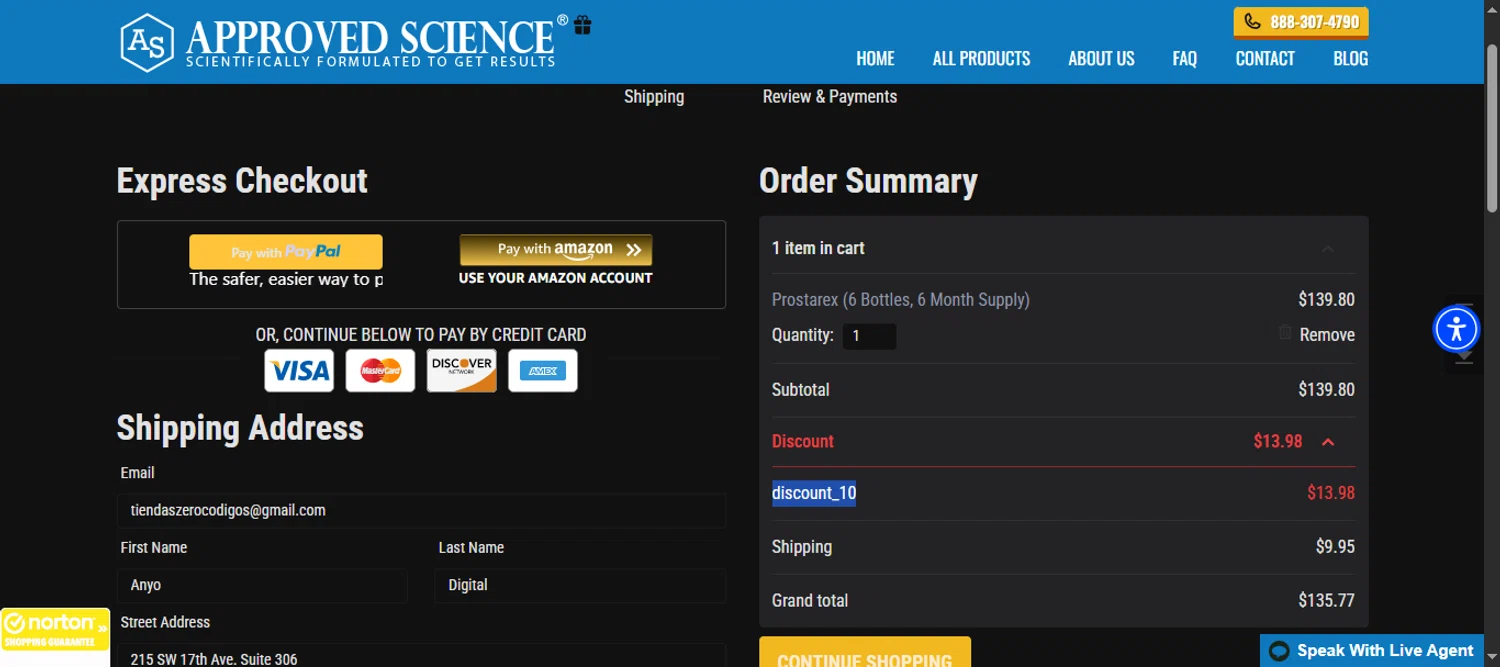Screen dimensions: 1500x667
Task: Click the highlighted discount_10 code text
Action: [x=814, y=493]
